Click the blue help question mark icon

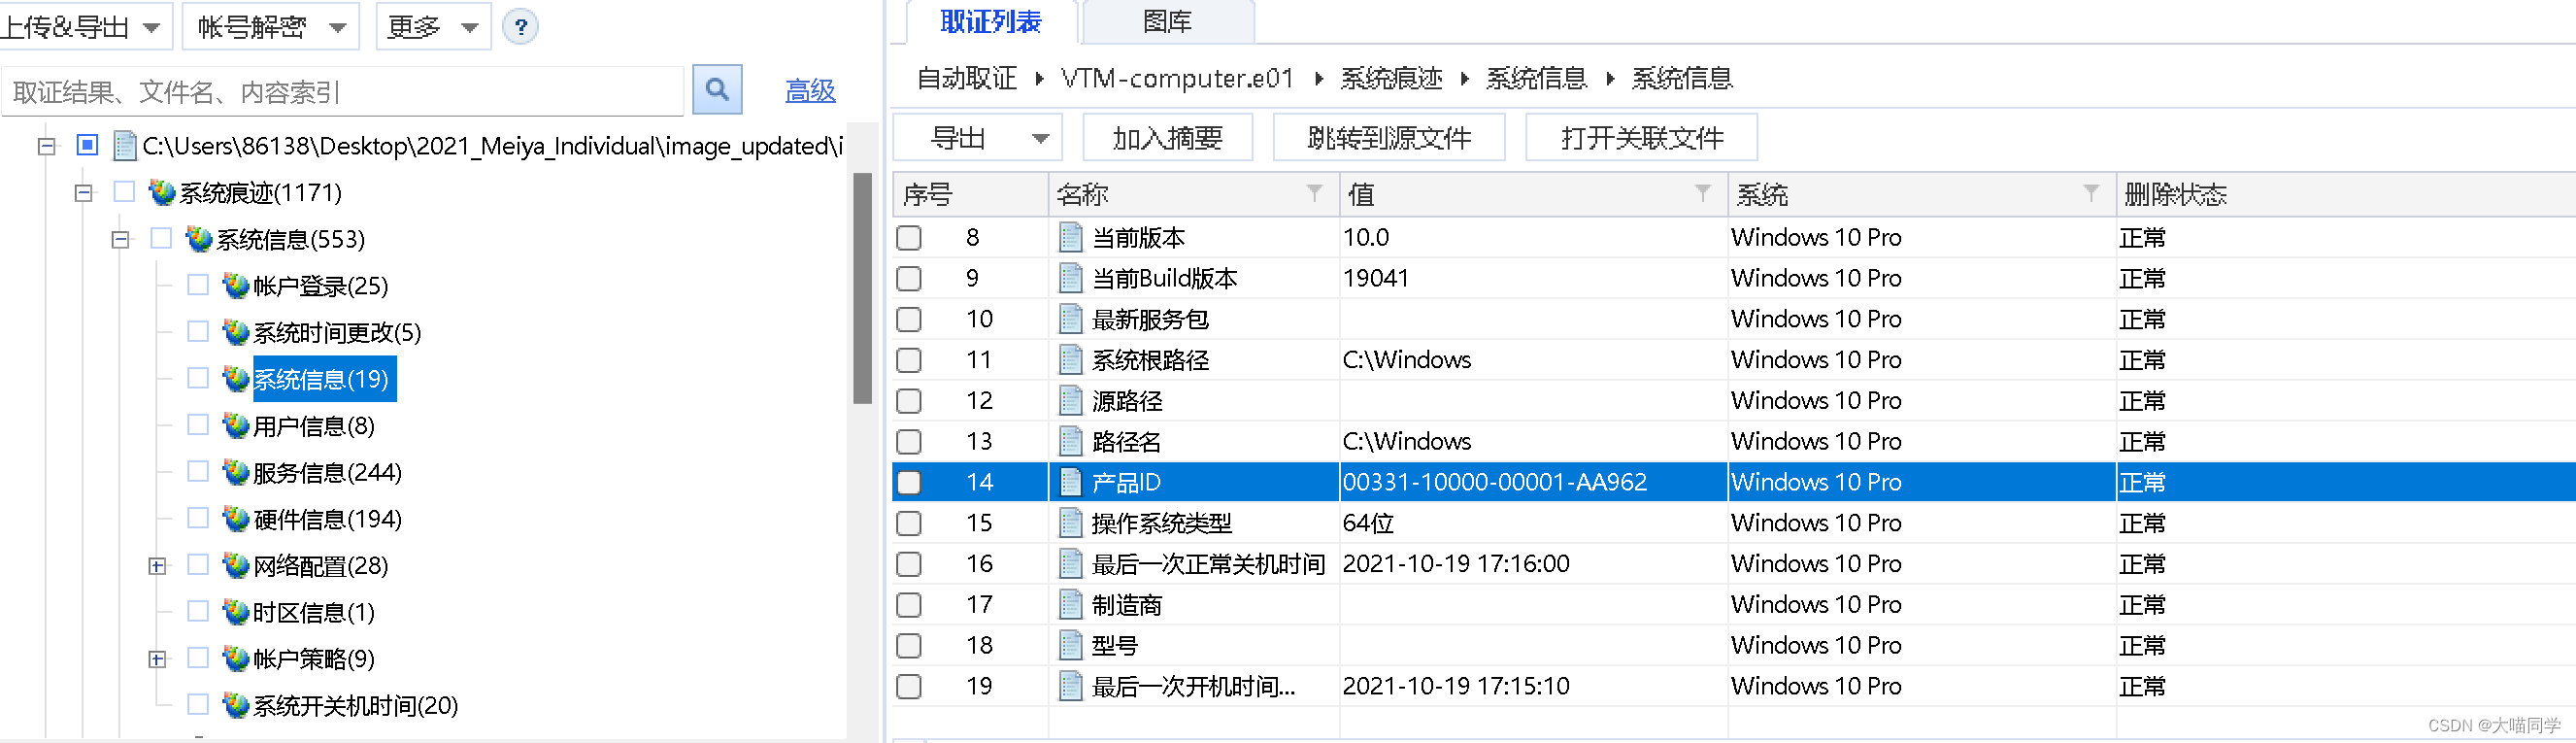[x=520, y=26]
